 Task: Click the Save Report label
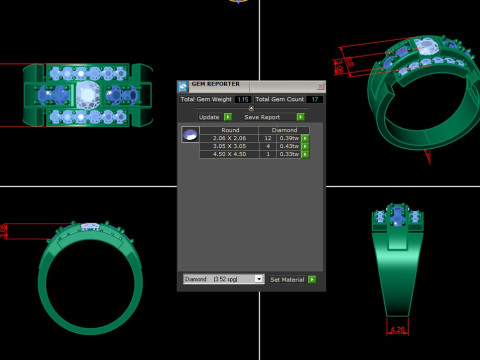point(262,117)
